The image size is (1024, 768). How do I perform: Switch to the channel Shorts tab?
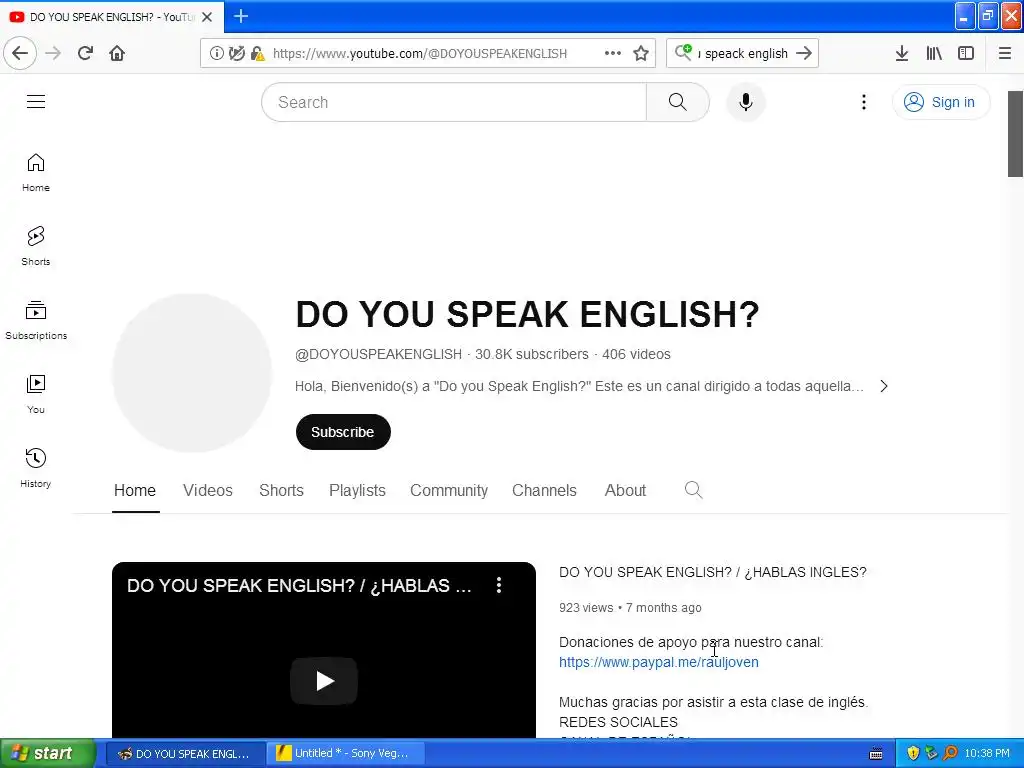point(281,490)
